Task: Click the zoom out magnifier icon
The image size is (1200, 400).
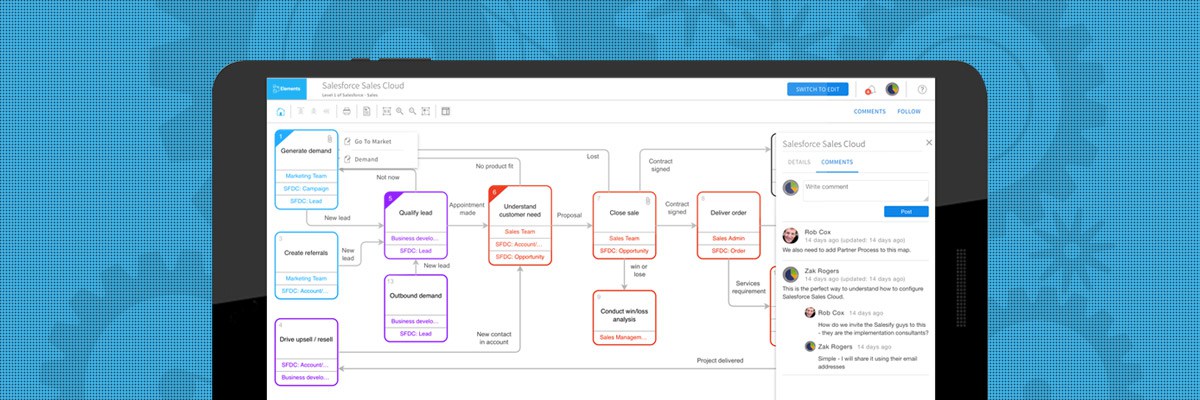Action: tap(413, 111)
